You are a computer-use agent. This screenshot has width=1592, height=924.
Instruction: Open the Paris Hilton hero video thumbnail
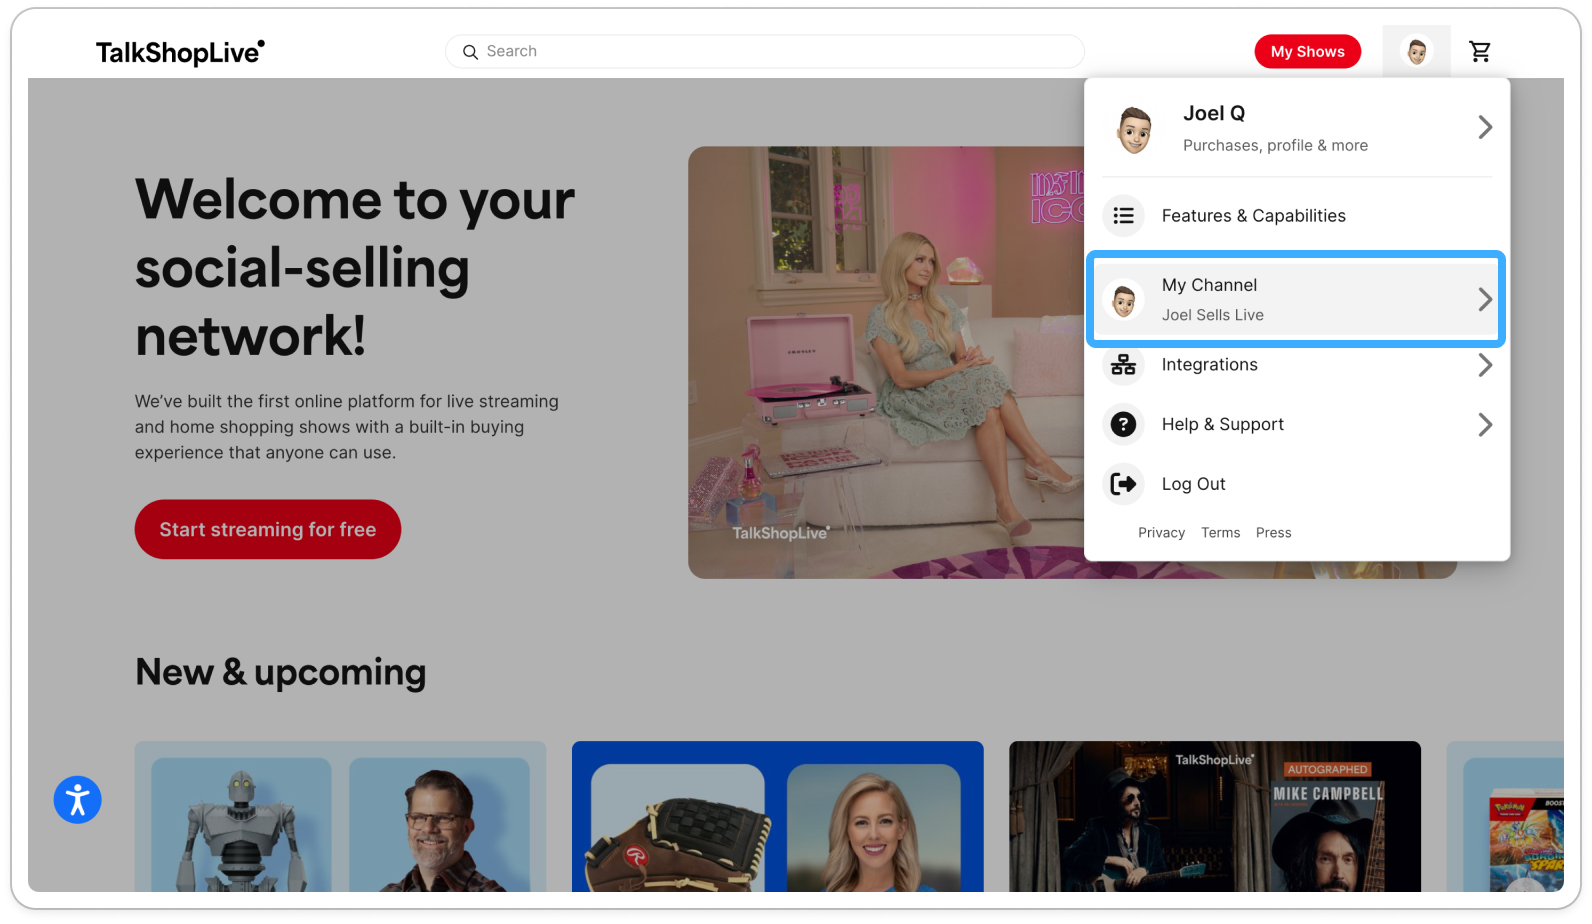pyautogui.click(x=886, y=362)
